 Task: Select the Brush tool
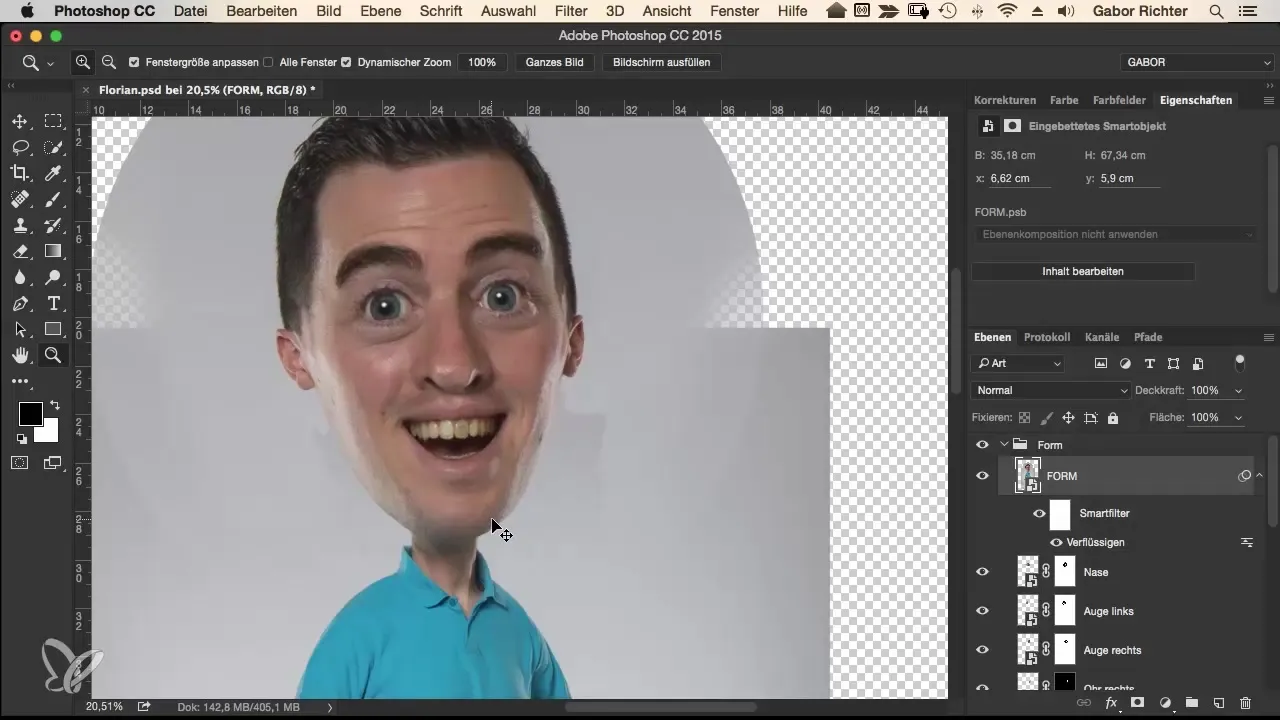[53, 199]
